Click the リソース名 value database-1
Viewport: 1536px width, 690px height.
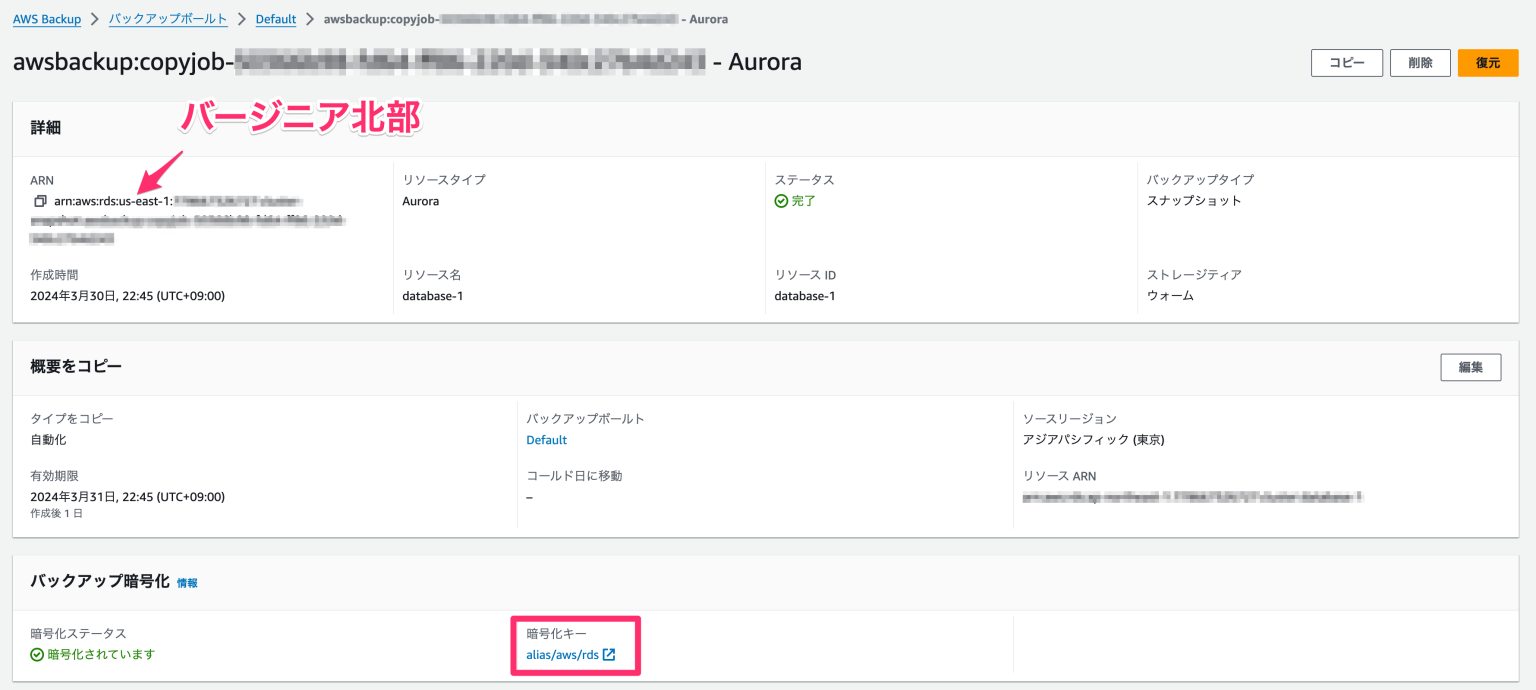click(432, 295)
